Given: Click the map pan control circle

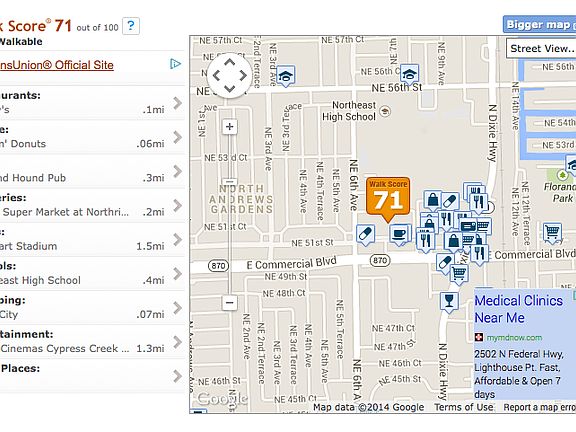Looking at the screenshot, I should 230,76.
